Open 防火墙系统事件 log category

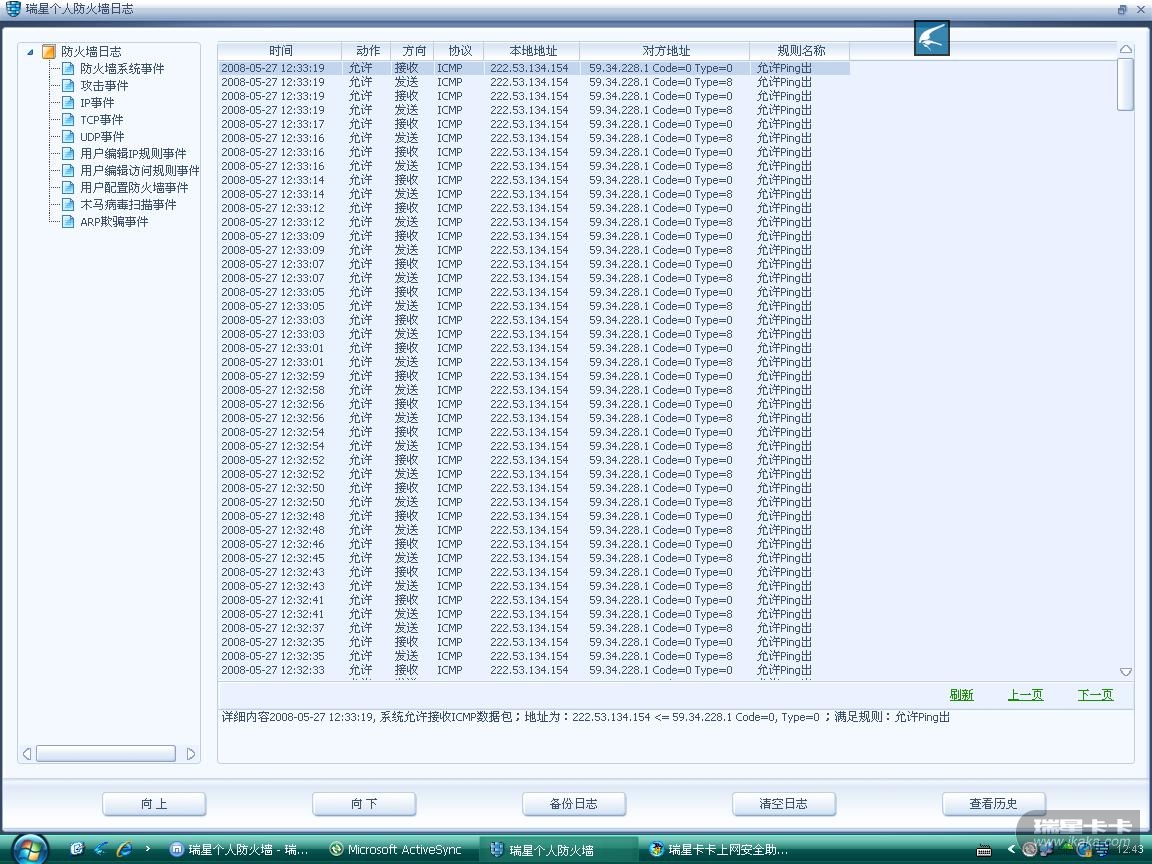122,68
